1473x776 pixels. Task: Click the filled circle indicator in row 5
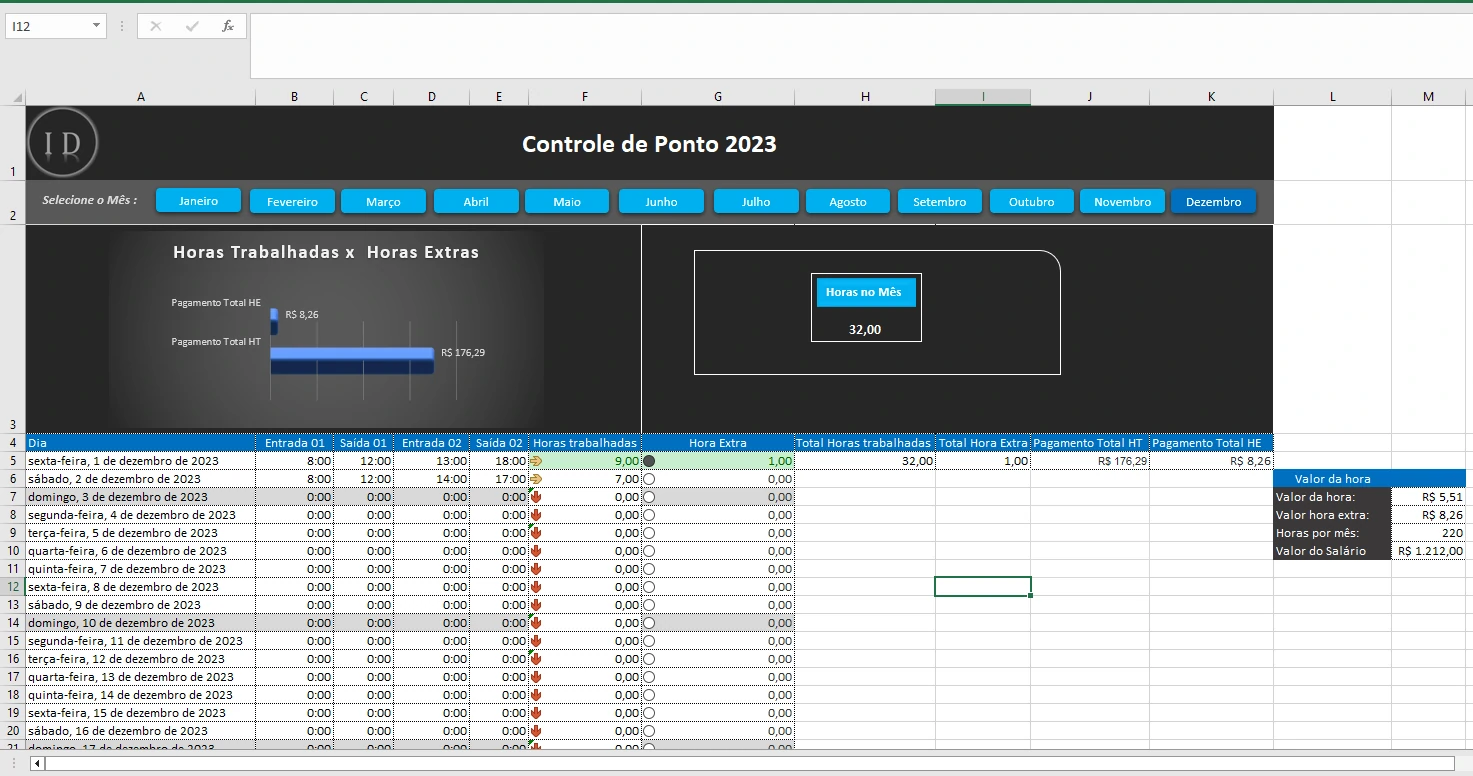tap(649, 461)
